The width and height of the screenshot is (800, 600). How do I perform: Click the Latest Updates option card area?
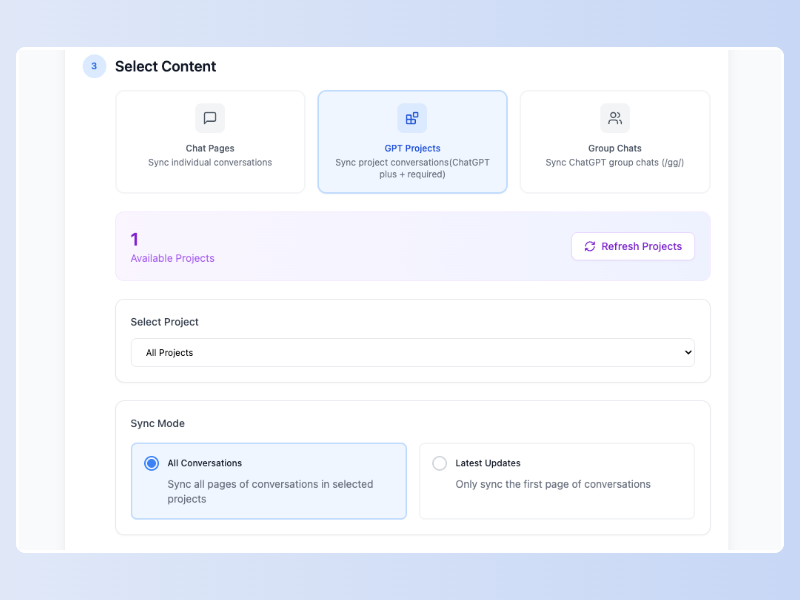(557, 482)
